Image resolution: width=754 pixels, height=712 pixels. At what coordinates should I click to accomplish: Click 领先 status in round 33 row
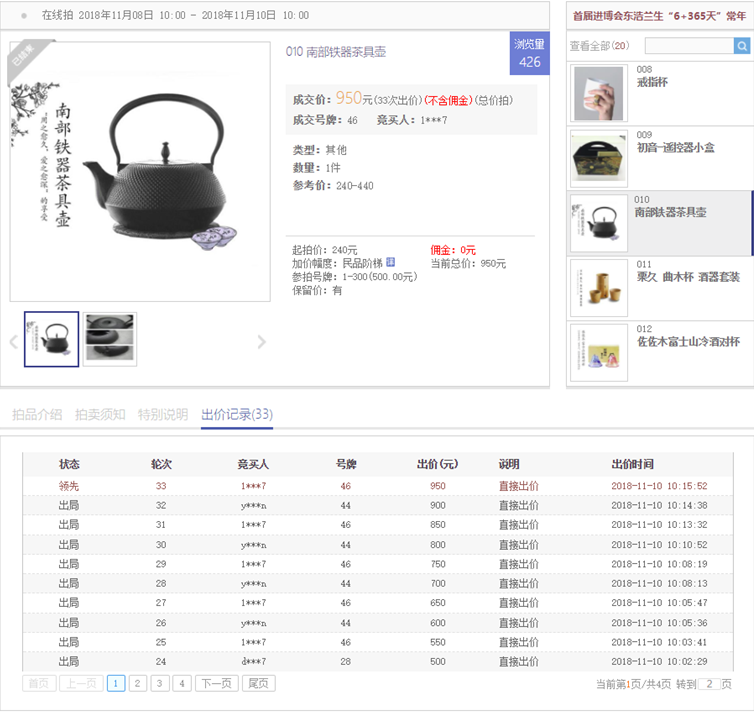pos(69,486)
